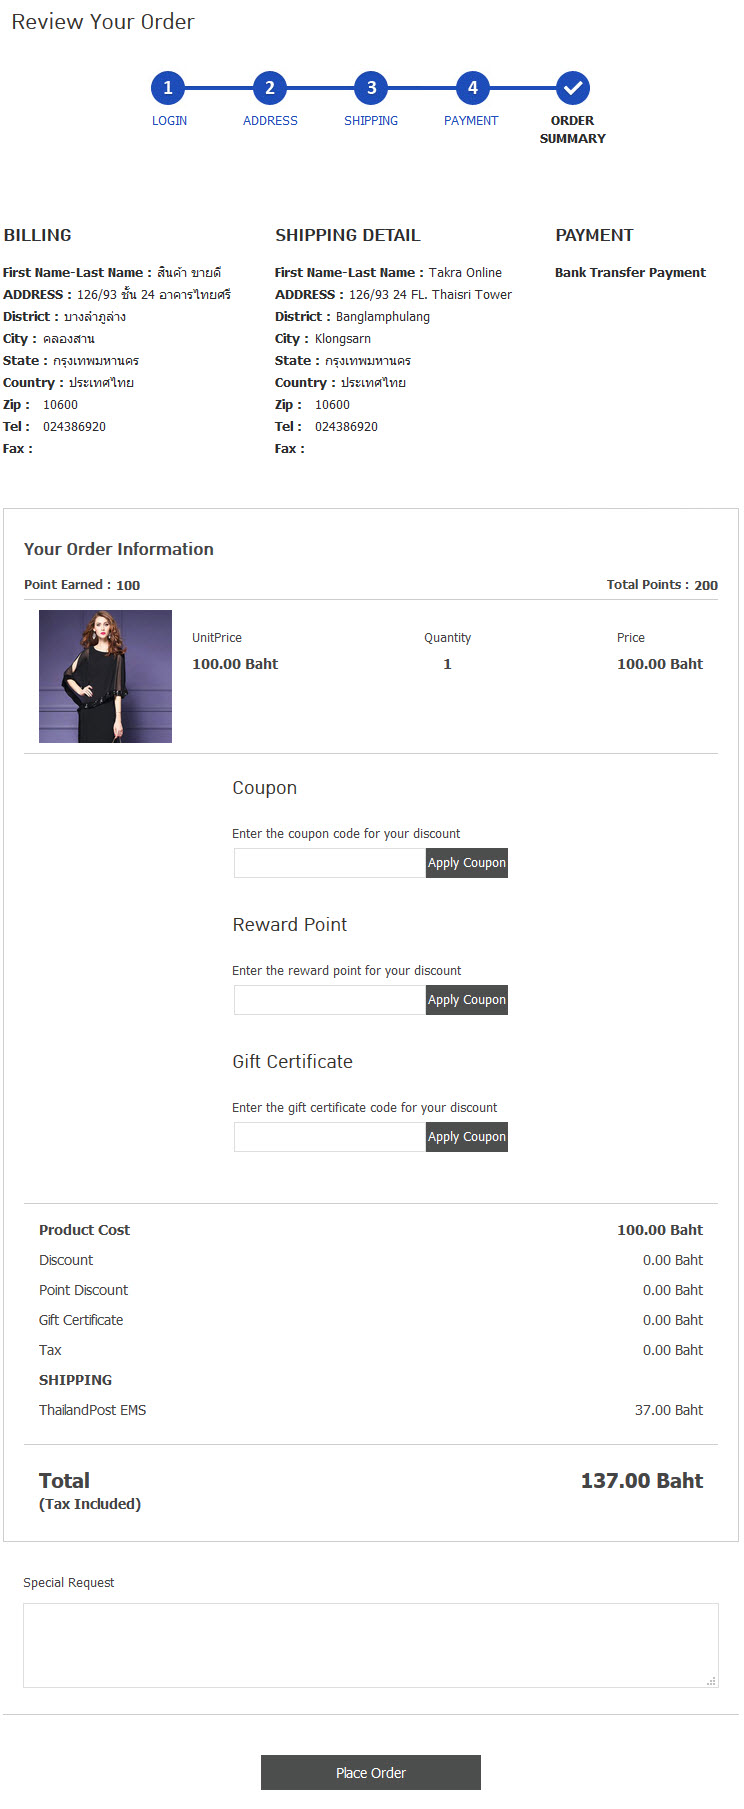The height and width of the screenshot is (1809, 744).
Task: Click the step 4 Payment circle
Action: tap(472, 88)
